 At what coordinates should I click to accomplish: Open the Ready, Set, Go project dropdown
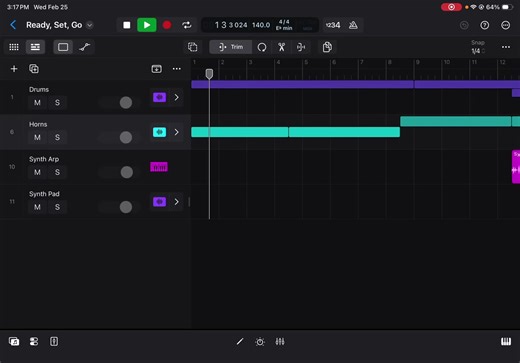tap(90, 25)
